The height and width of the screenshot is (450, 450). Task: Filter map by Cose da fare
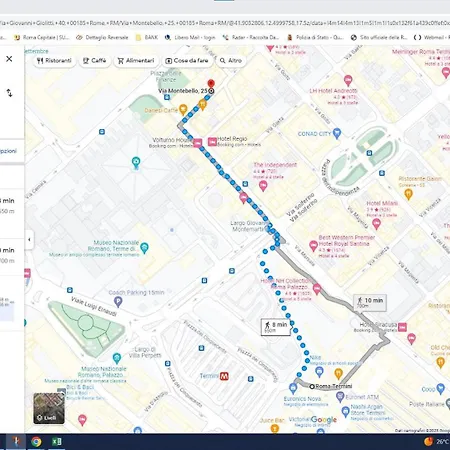187,61
